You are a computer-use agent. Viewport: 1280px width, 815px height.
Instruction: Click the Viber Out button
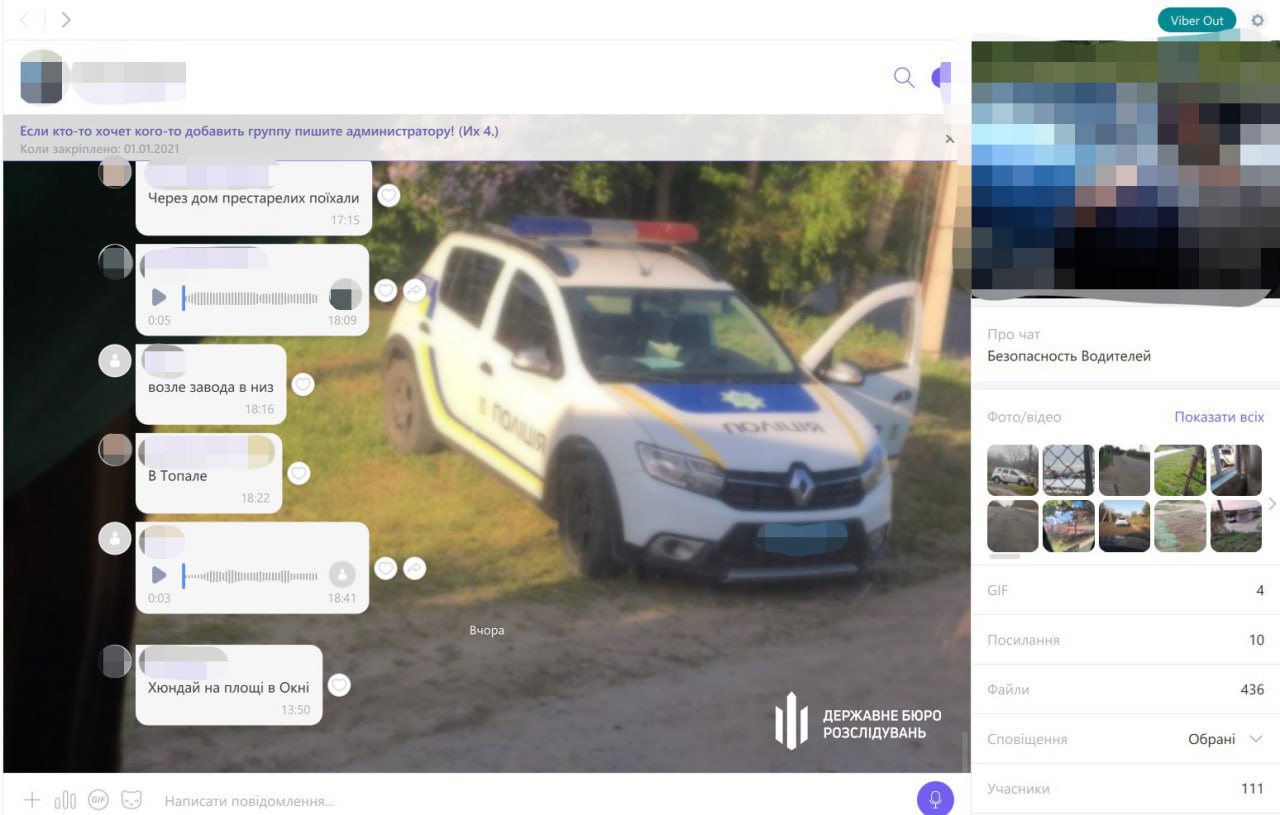[x=1197, y=21]
